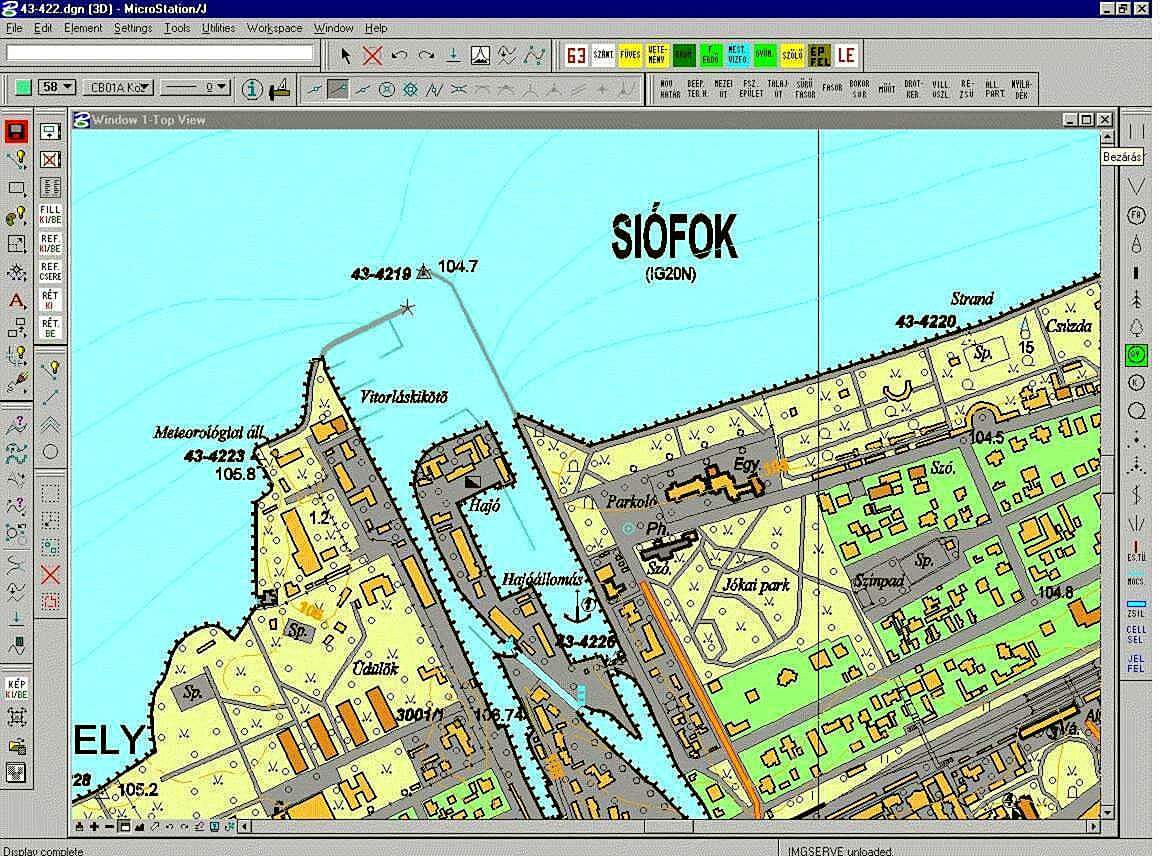
Task: Click the red save diskette icon
Action: tap(16, 132)
